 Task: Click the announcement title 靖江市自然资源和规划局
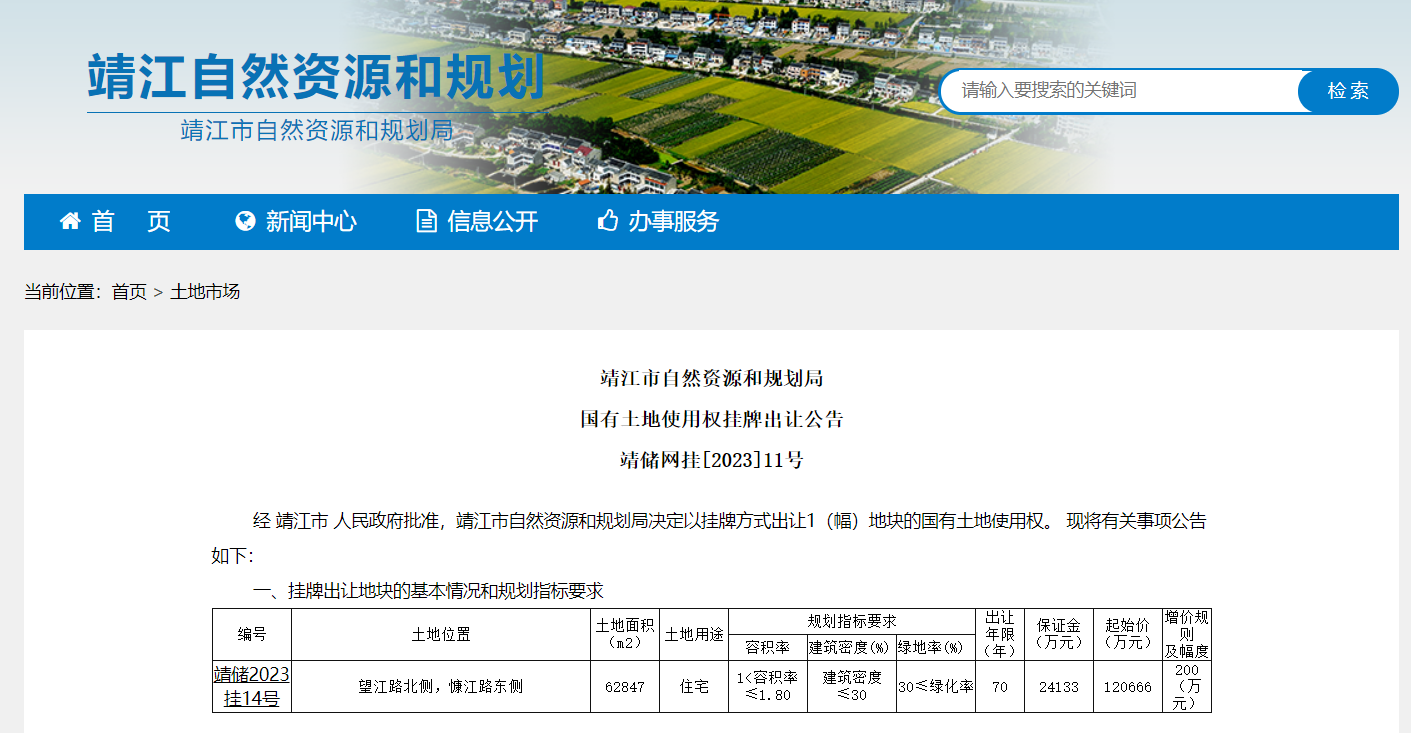tap(711, 378)
